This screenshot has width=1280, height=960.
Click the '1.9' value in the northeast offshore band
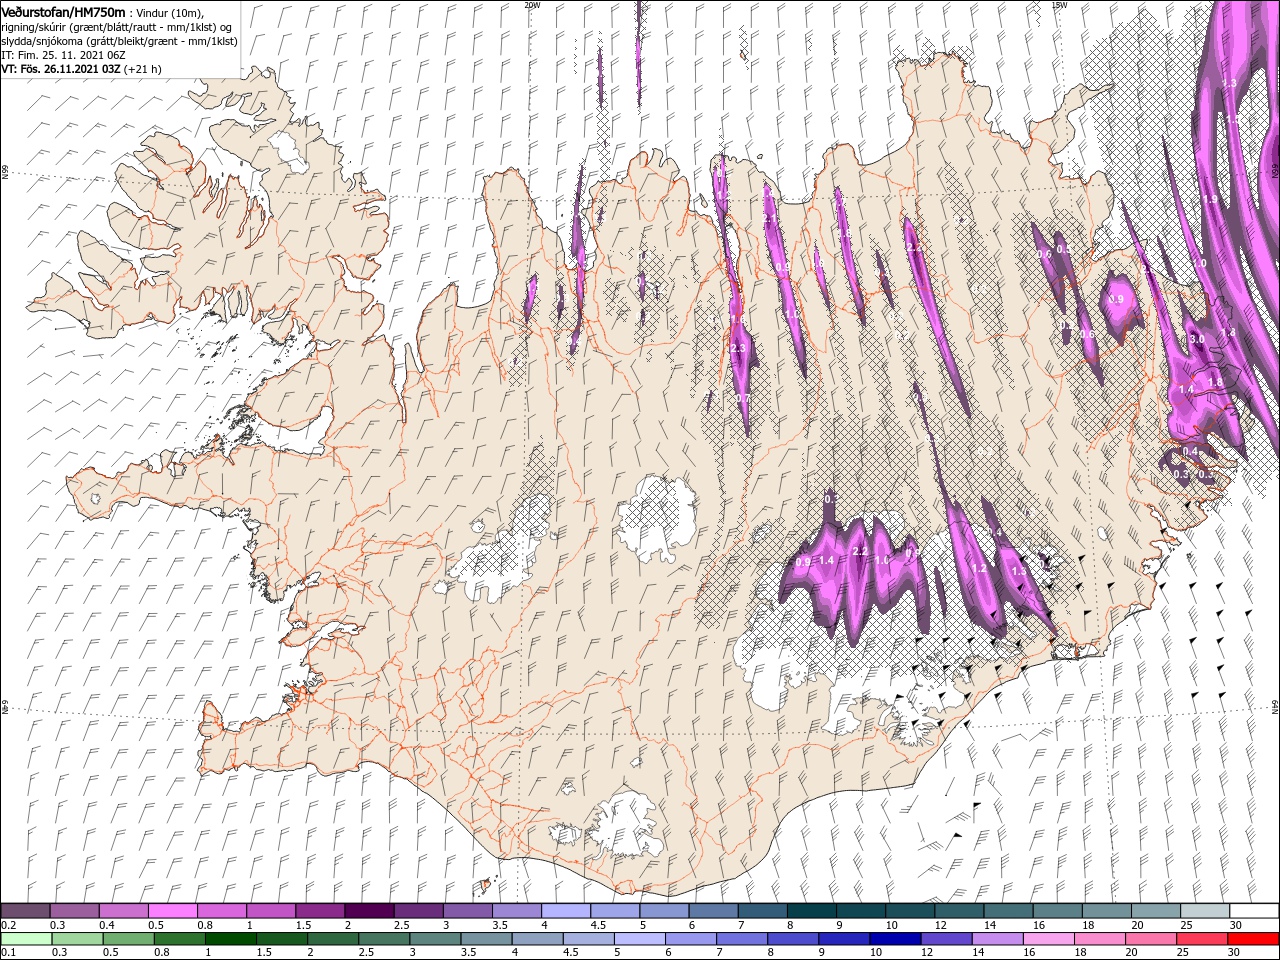(1210, 200)
